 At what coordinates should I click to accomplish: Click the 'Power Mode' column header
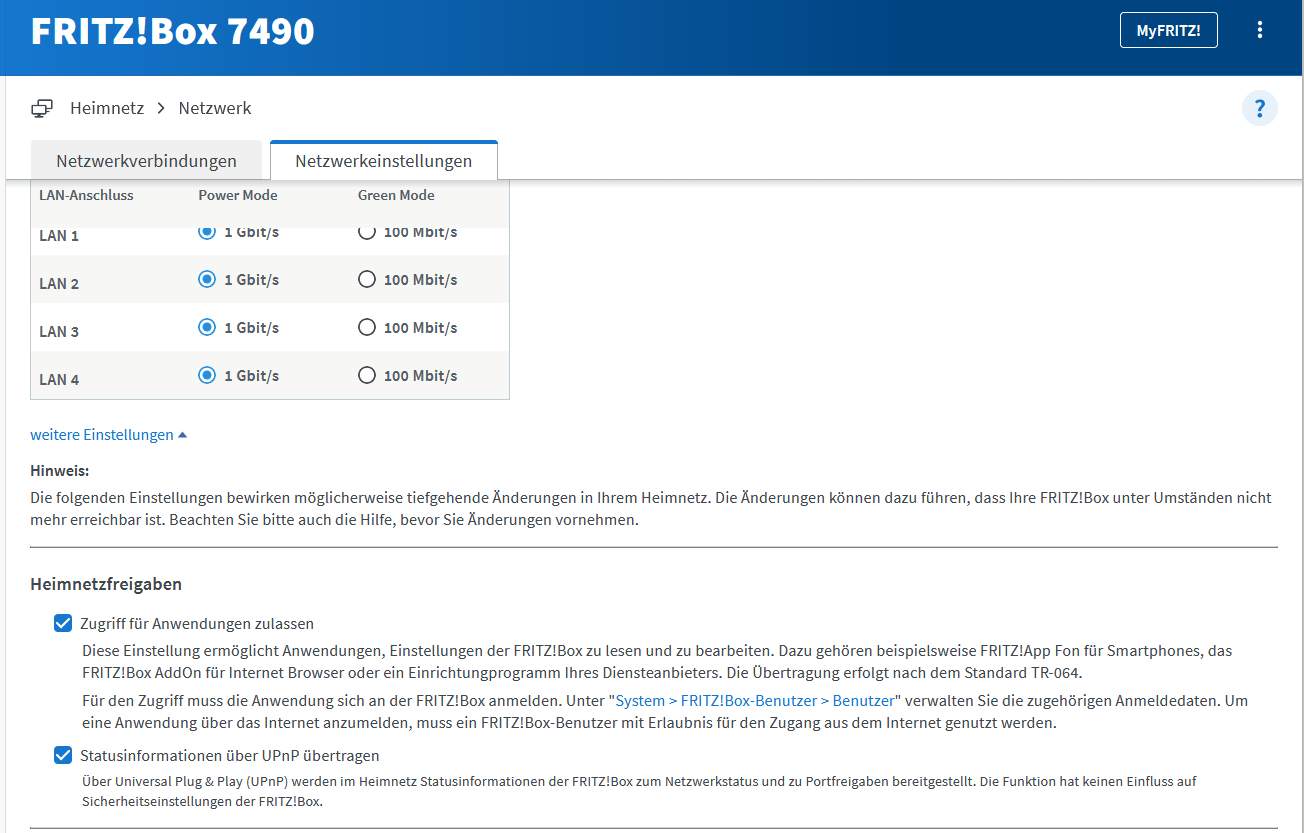pos(238,195)
